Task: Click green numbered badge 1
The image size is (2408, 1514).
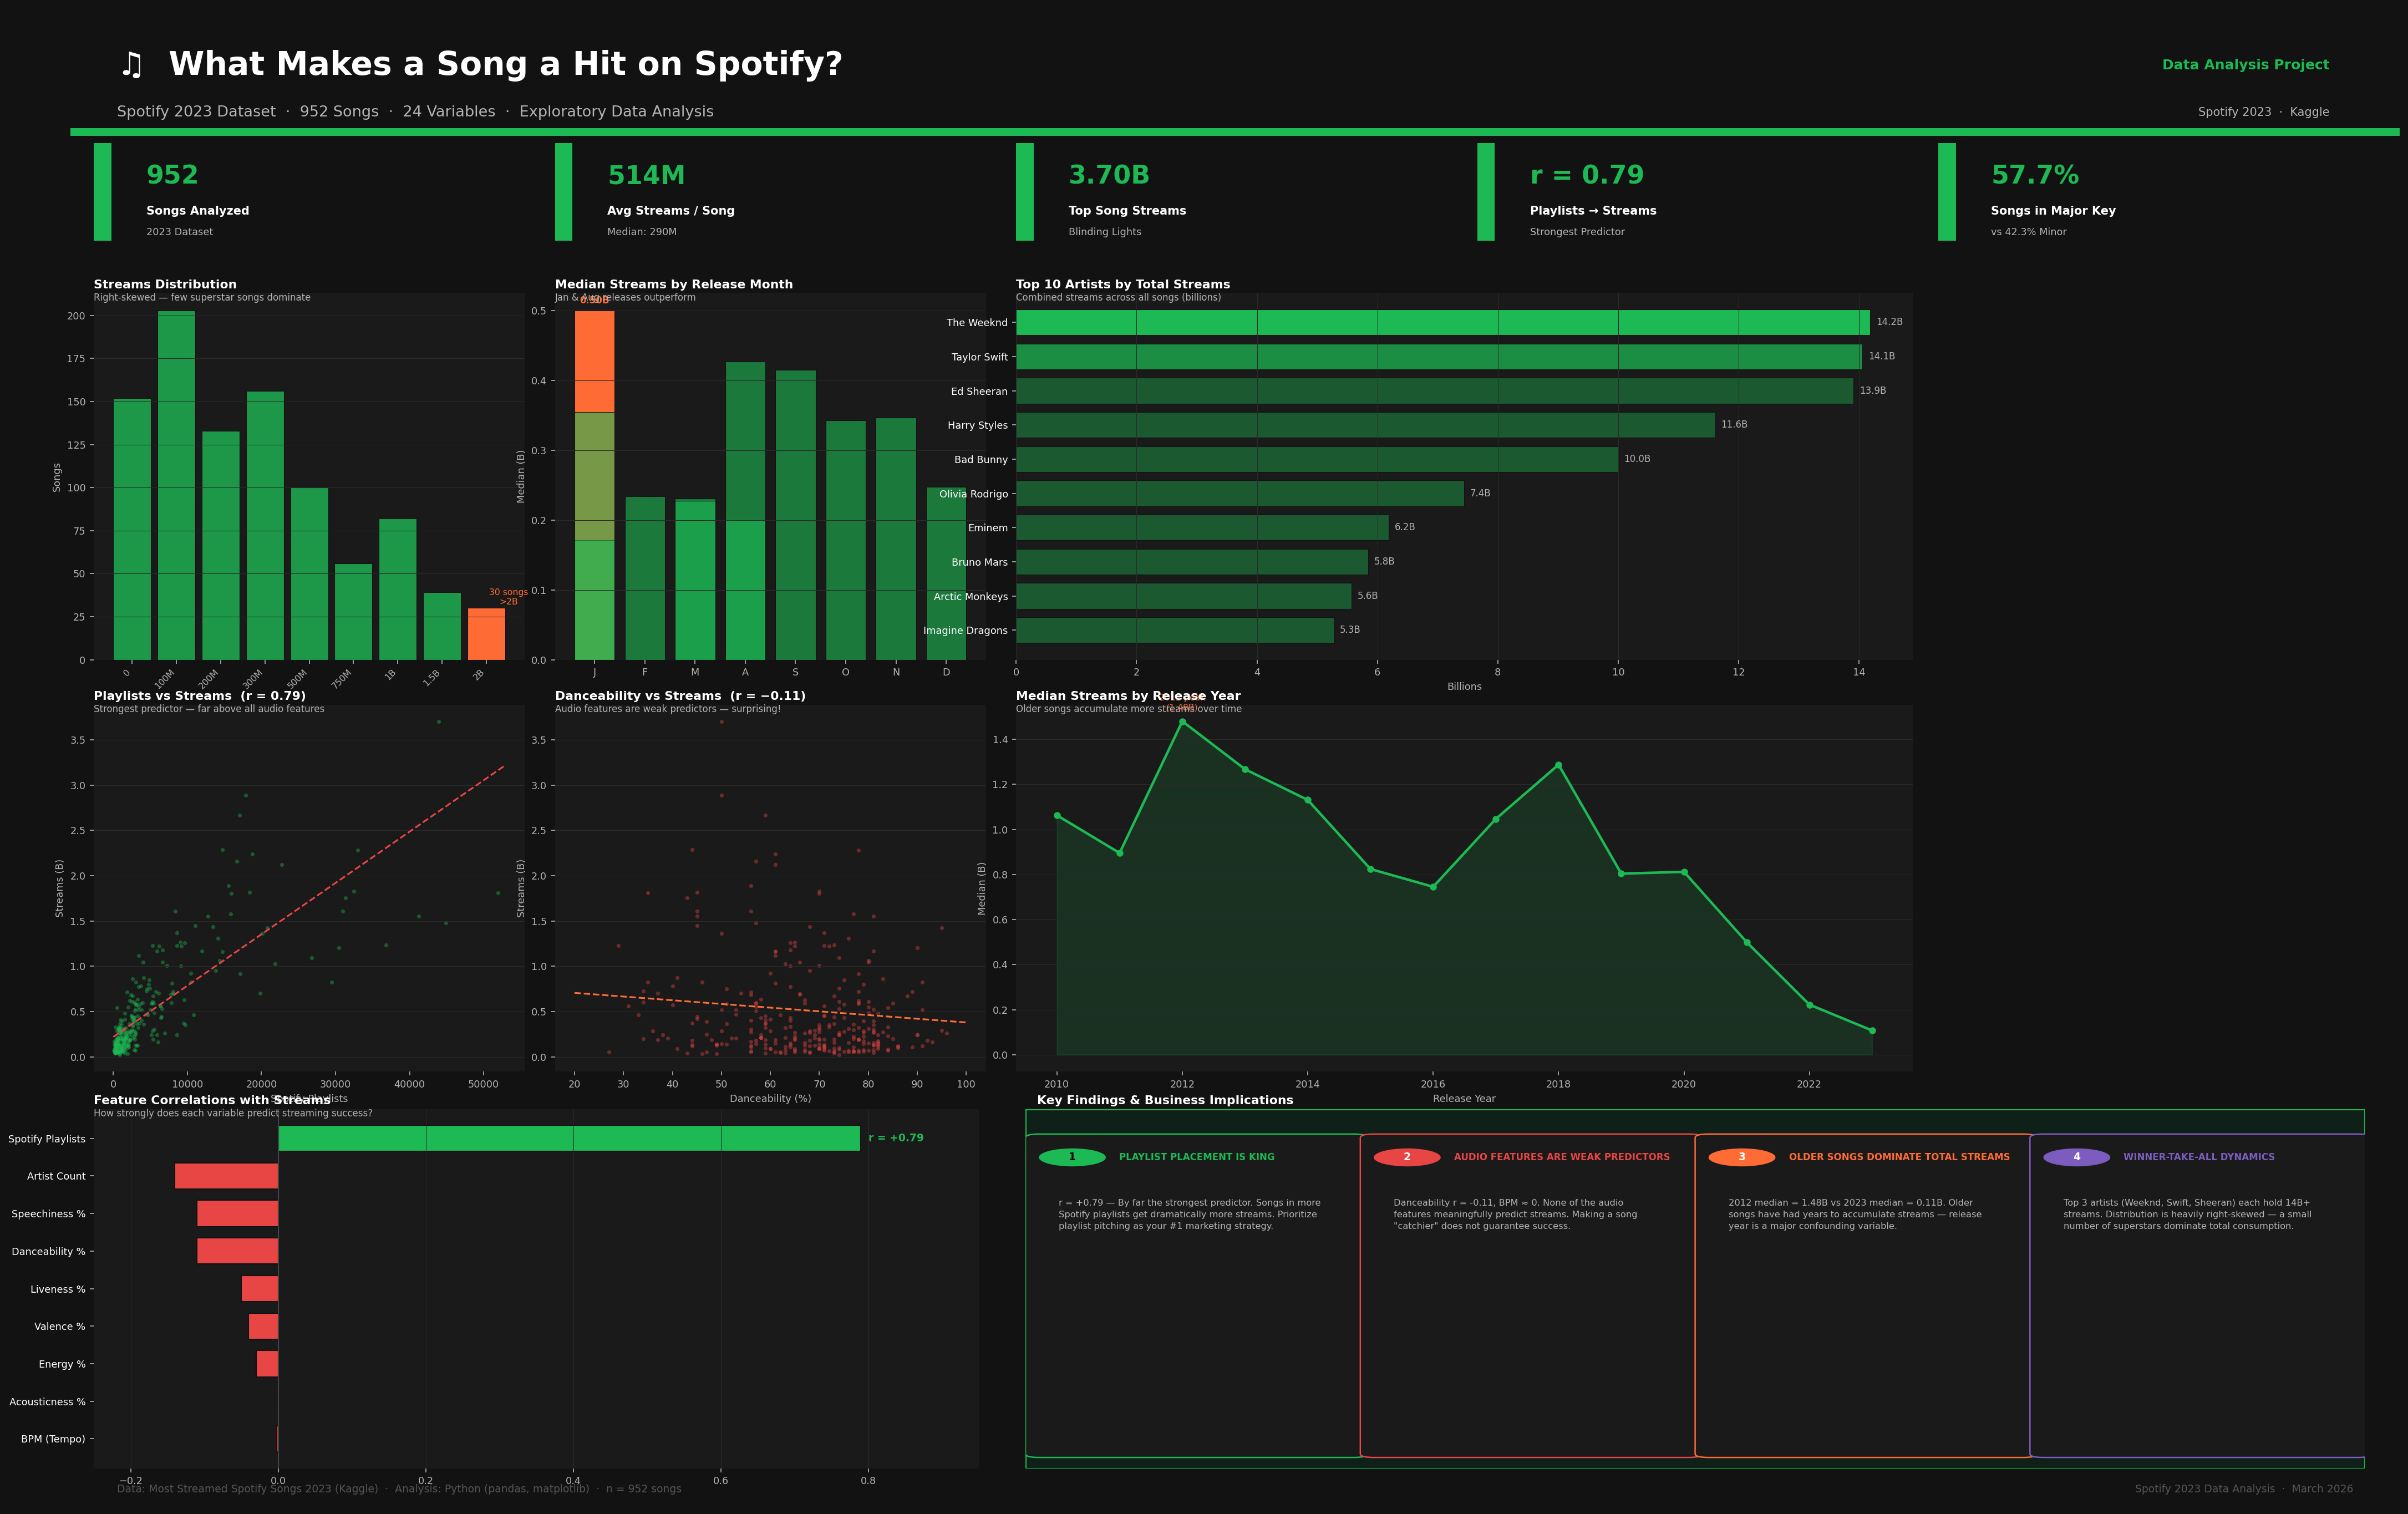Action: coord(1072,1157)
